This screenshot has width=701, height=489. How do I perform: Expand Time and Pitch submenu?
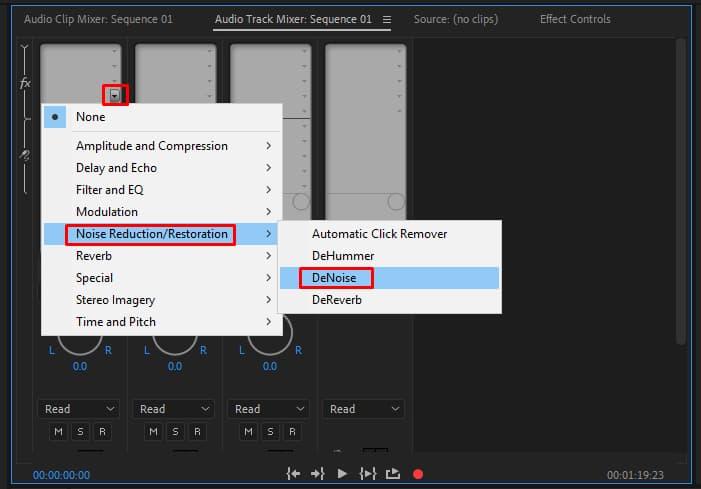pyautogui.click(x=162, y=322)
